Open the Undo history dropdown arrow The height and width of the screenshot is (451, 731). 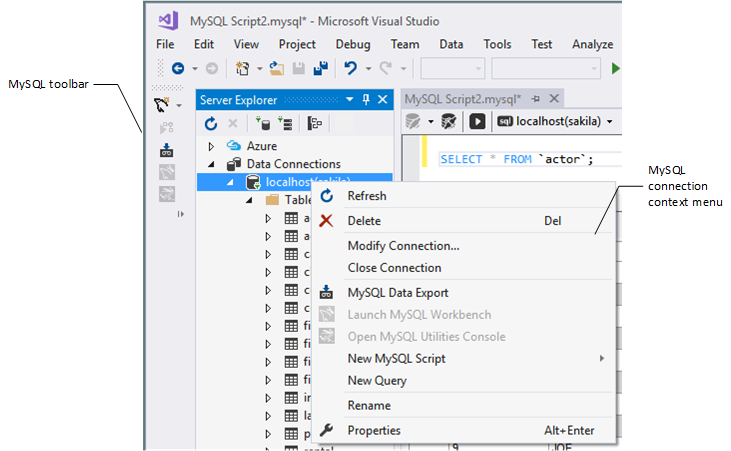[x=368, y=69]
